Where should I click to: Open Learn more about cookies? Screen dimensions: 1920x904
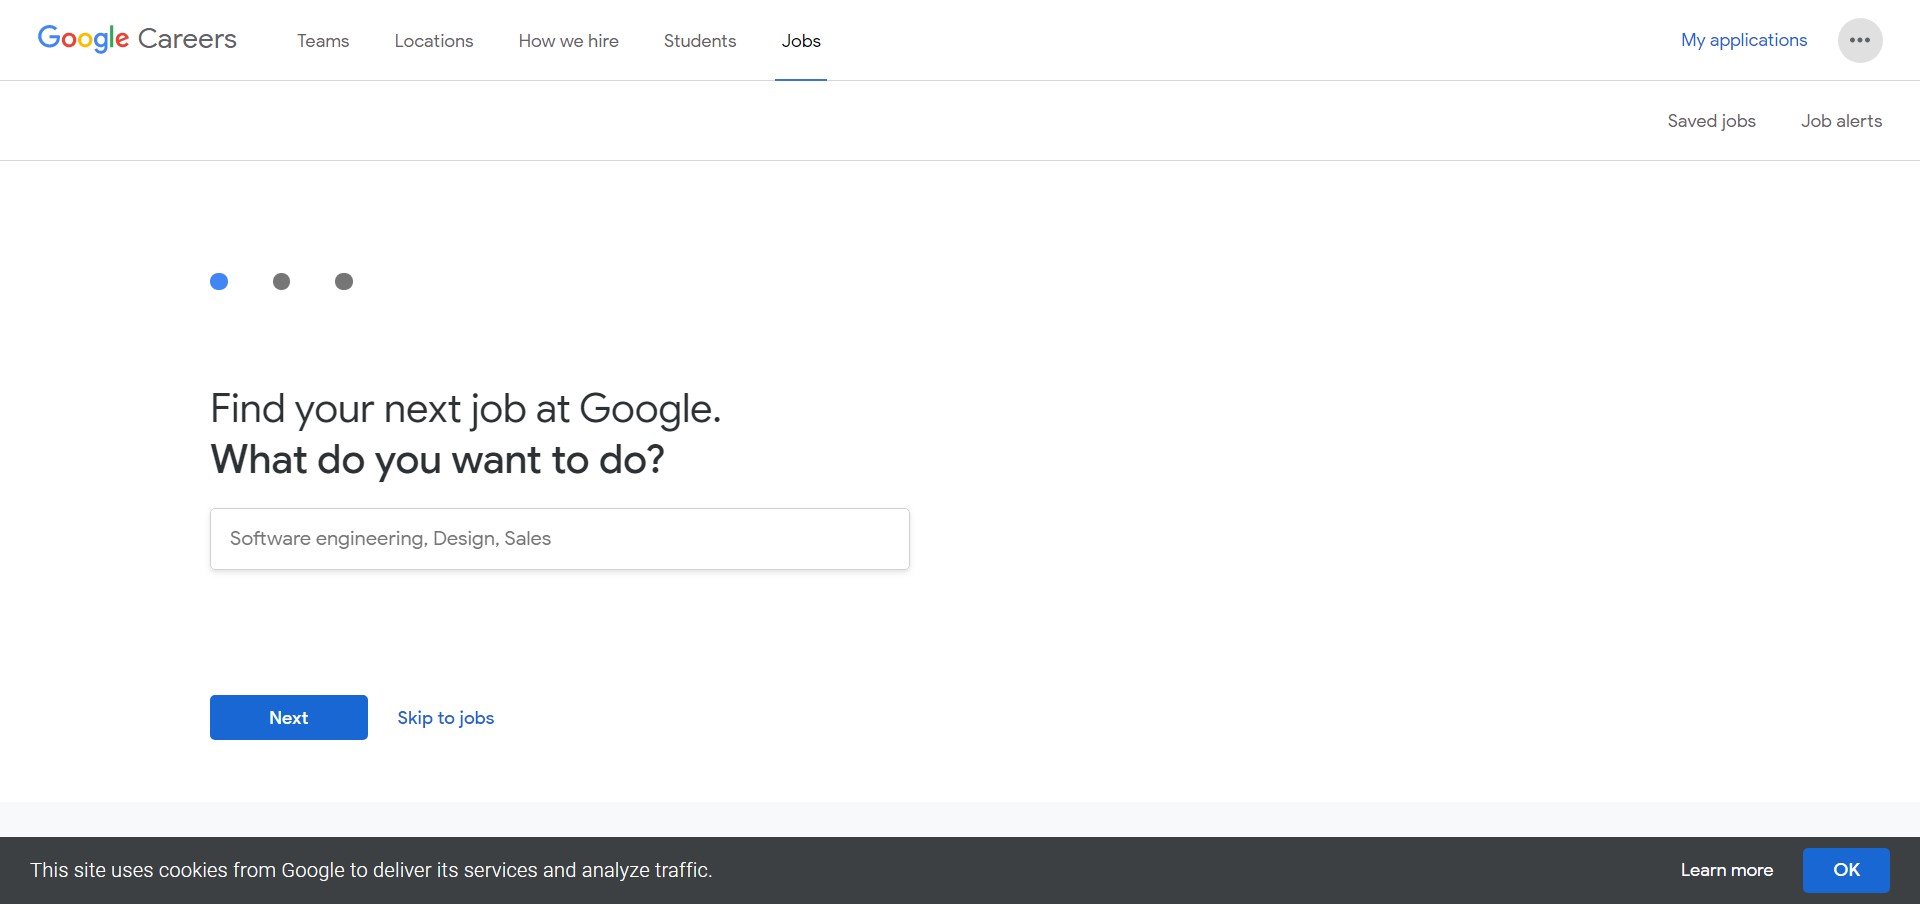click(x=1727, y=870)
